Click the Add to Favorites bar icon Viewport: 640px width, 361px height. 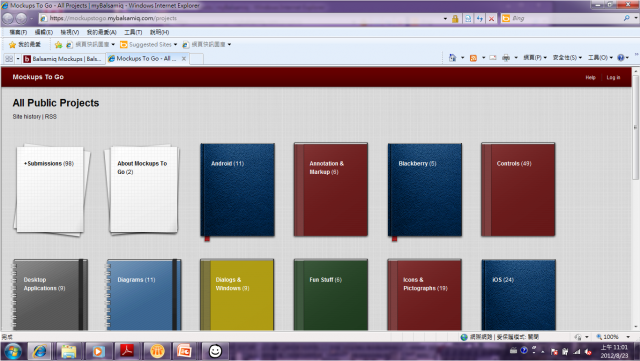click(x=58, y=45)
